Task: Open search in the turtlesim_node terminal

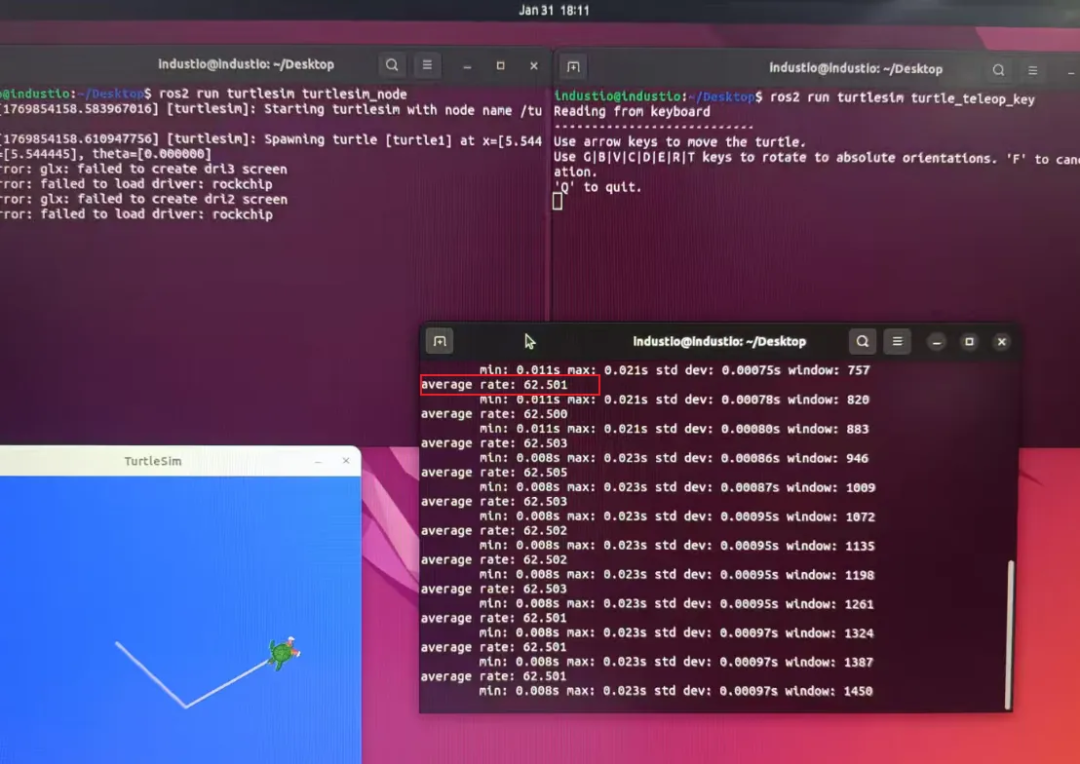Action: [392, 65]
